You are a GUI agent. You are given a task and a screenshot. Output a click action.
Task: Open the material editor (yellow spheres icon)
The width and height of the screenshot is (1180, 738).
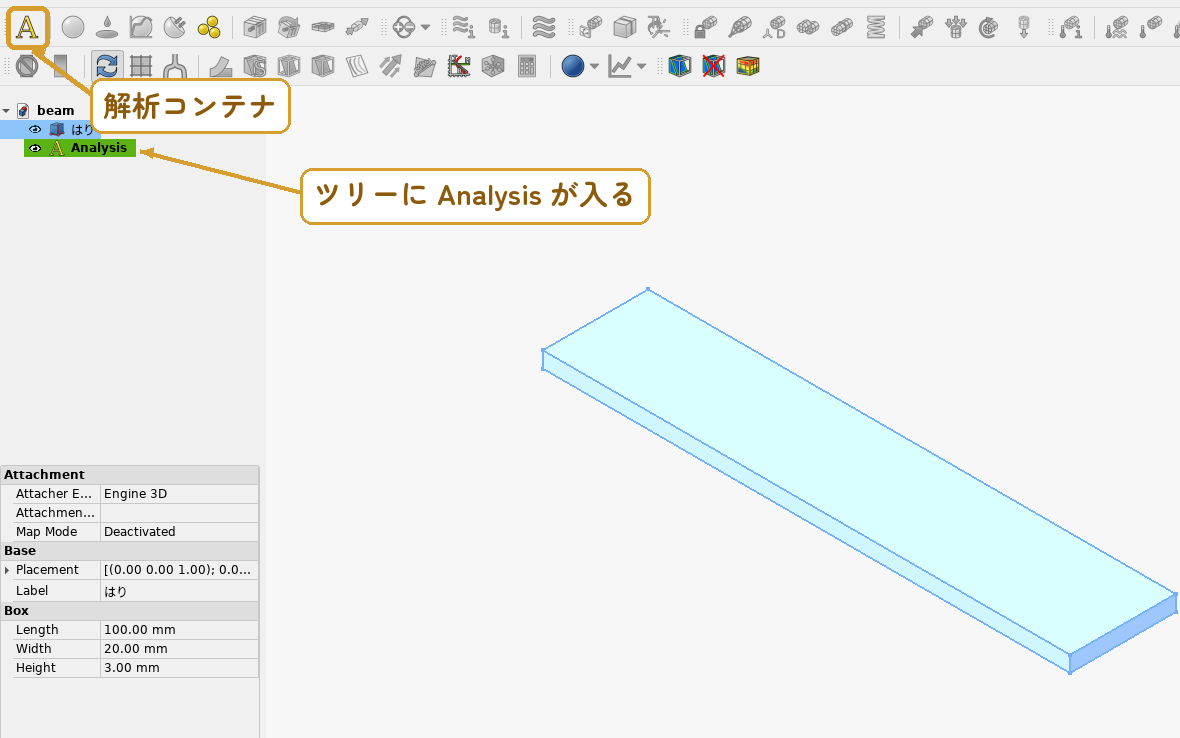(x=208, y=28)
